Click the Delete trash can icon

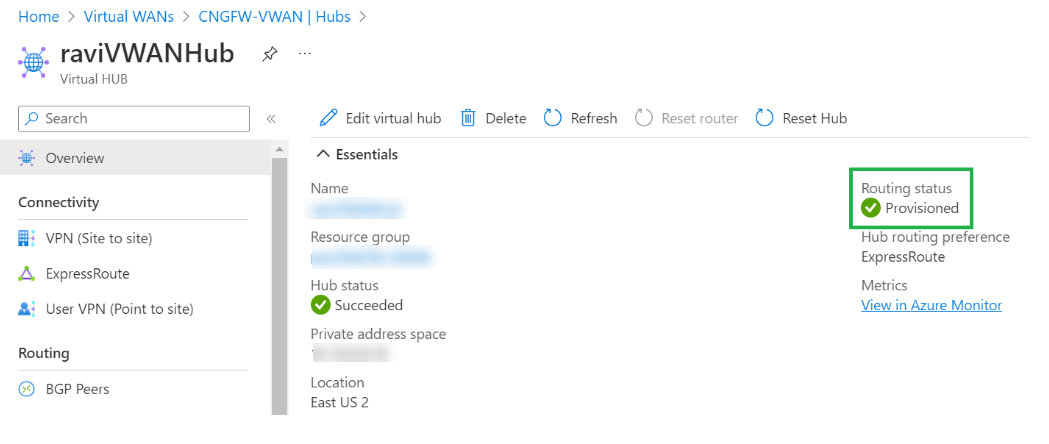pyautogui.click(x=467, y=118)
